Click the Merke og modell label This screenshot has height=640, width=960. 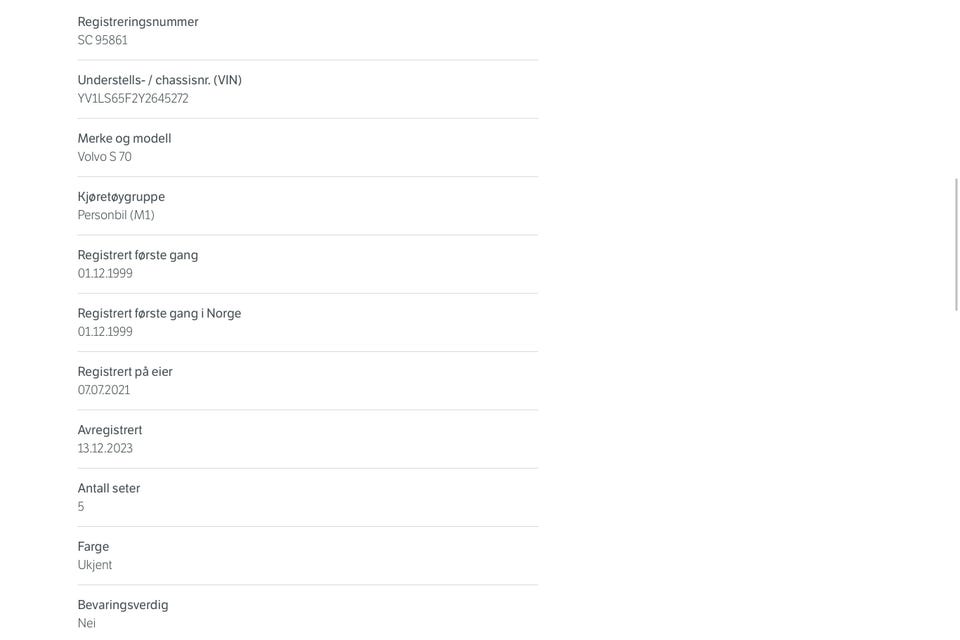124,139
